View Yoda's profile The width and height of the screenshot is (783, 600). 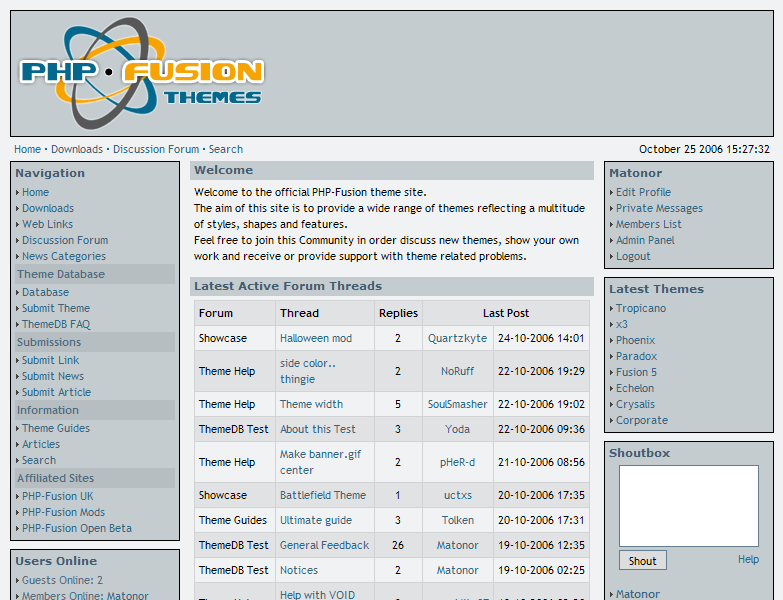point(457,429)
